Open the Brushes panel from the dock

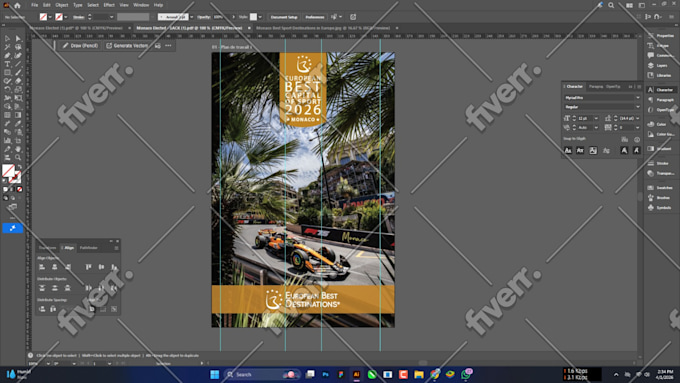[659, 198]
